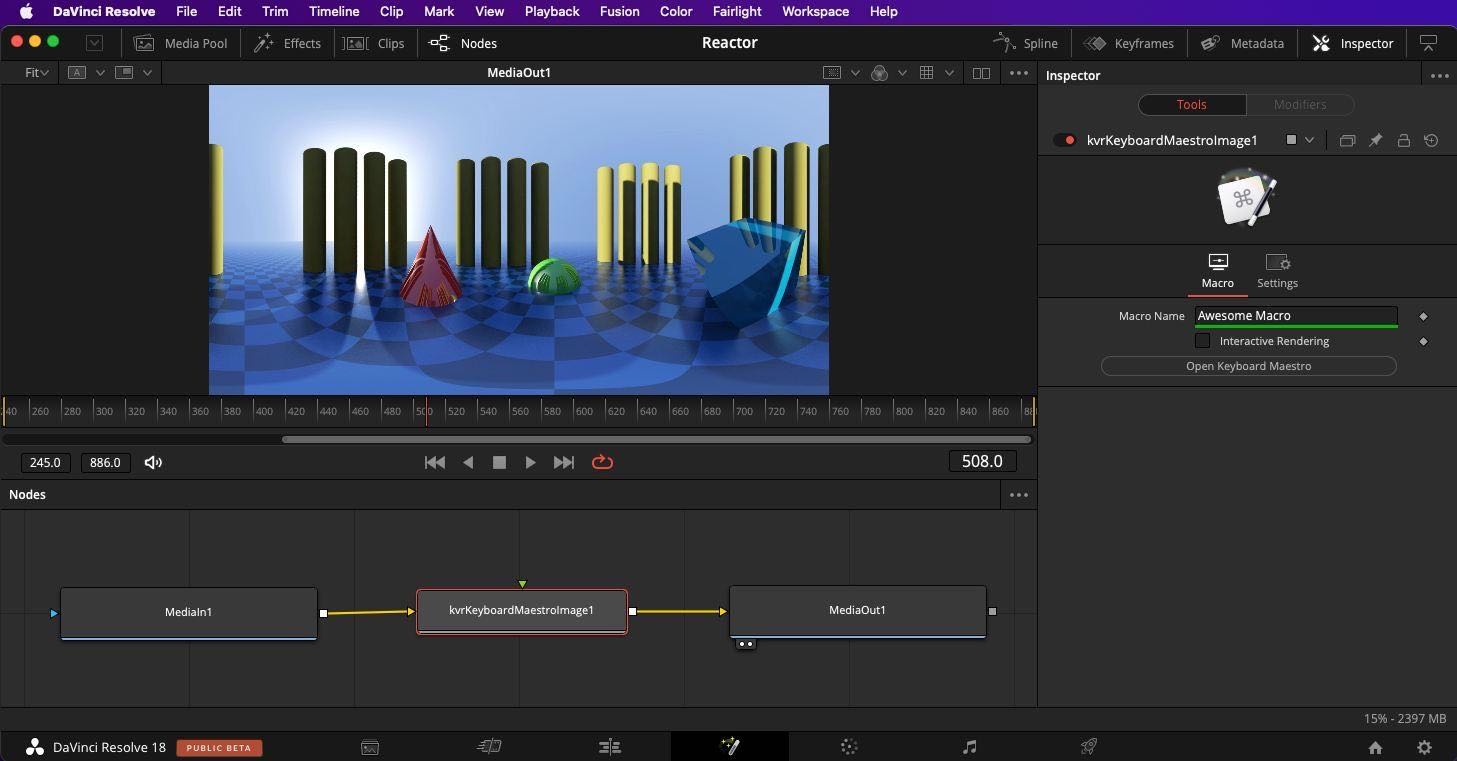Toggle viewer color channel display
The height and width of the screenshot is (761, 1457).
(879, 73)
